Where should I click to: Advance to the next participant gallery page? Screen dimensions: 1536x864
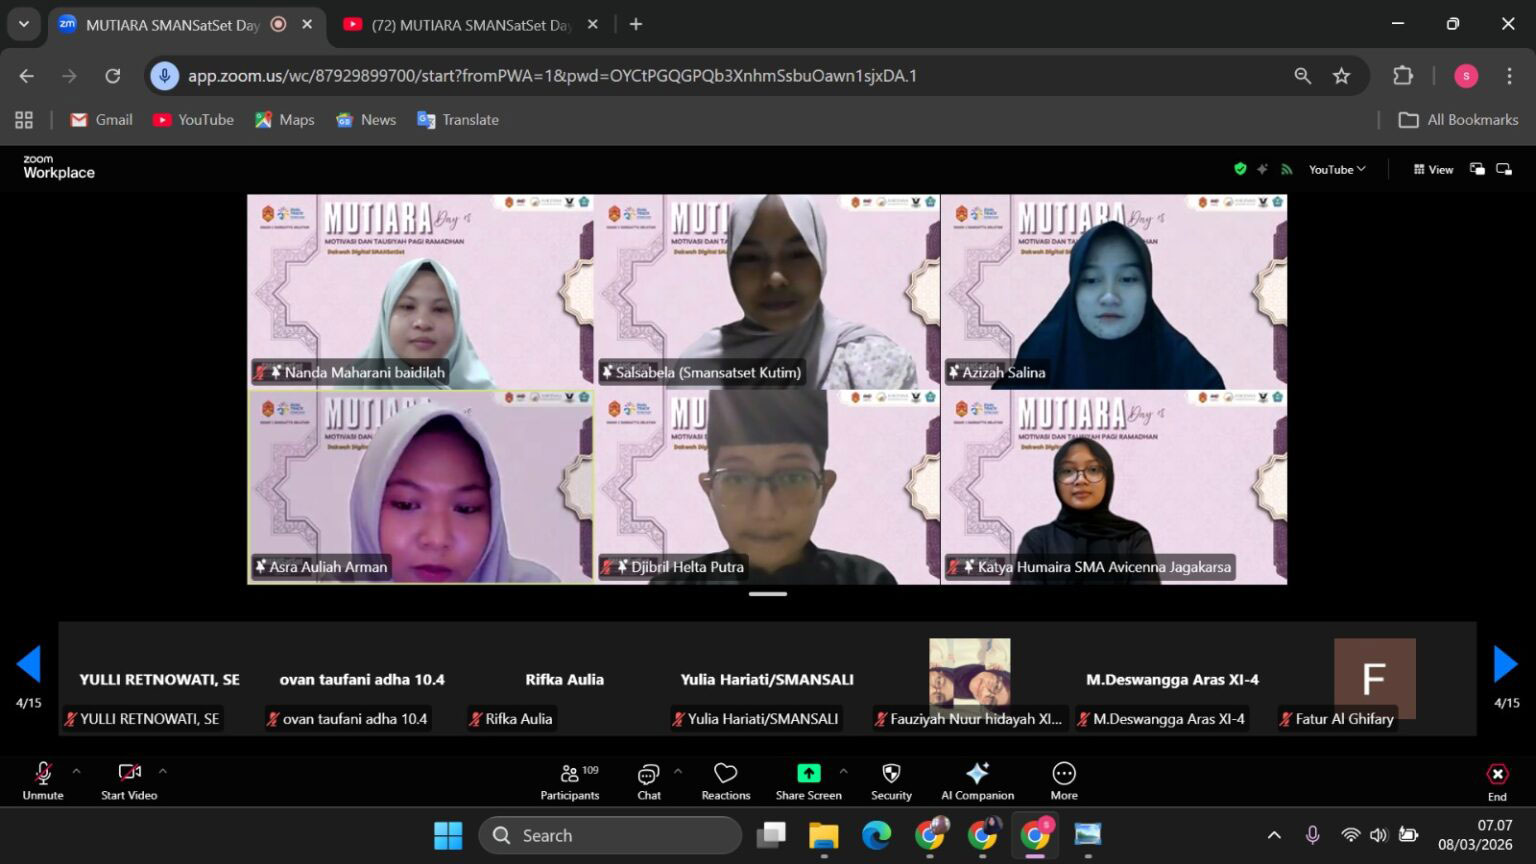click(x=1505, y=663)
